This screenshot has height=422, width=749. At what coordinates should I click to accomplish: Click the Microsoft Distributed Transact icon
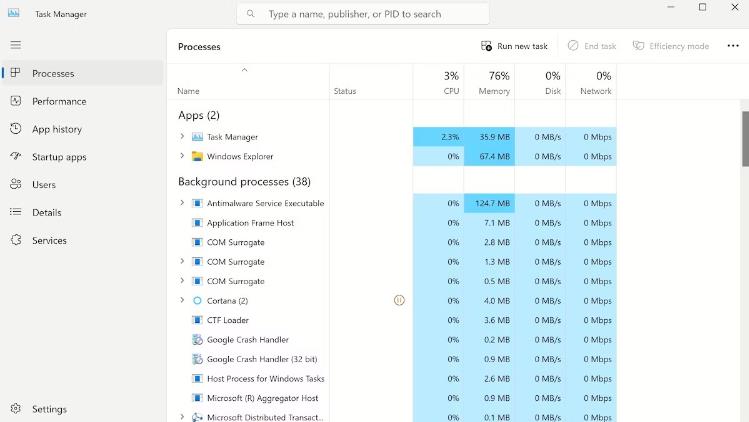[197, 417]
